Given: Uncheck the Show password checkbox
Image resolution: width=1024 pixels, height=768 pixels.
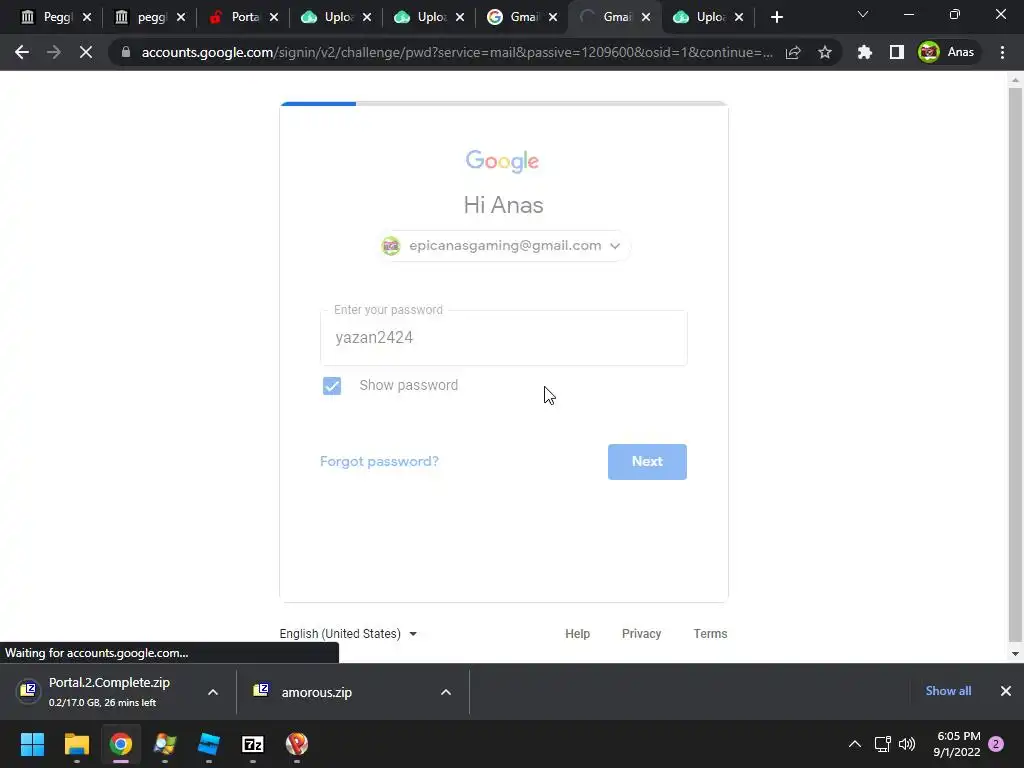Looking at the screenshot, I should coord(332,386).
